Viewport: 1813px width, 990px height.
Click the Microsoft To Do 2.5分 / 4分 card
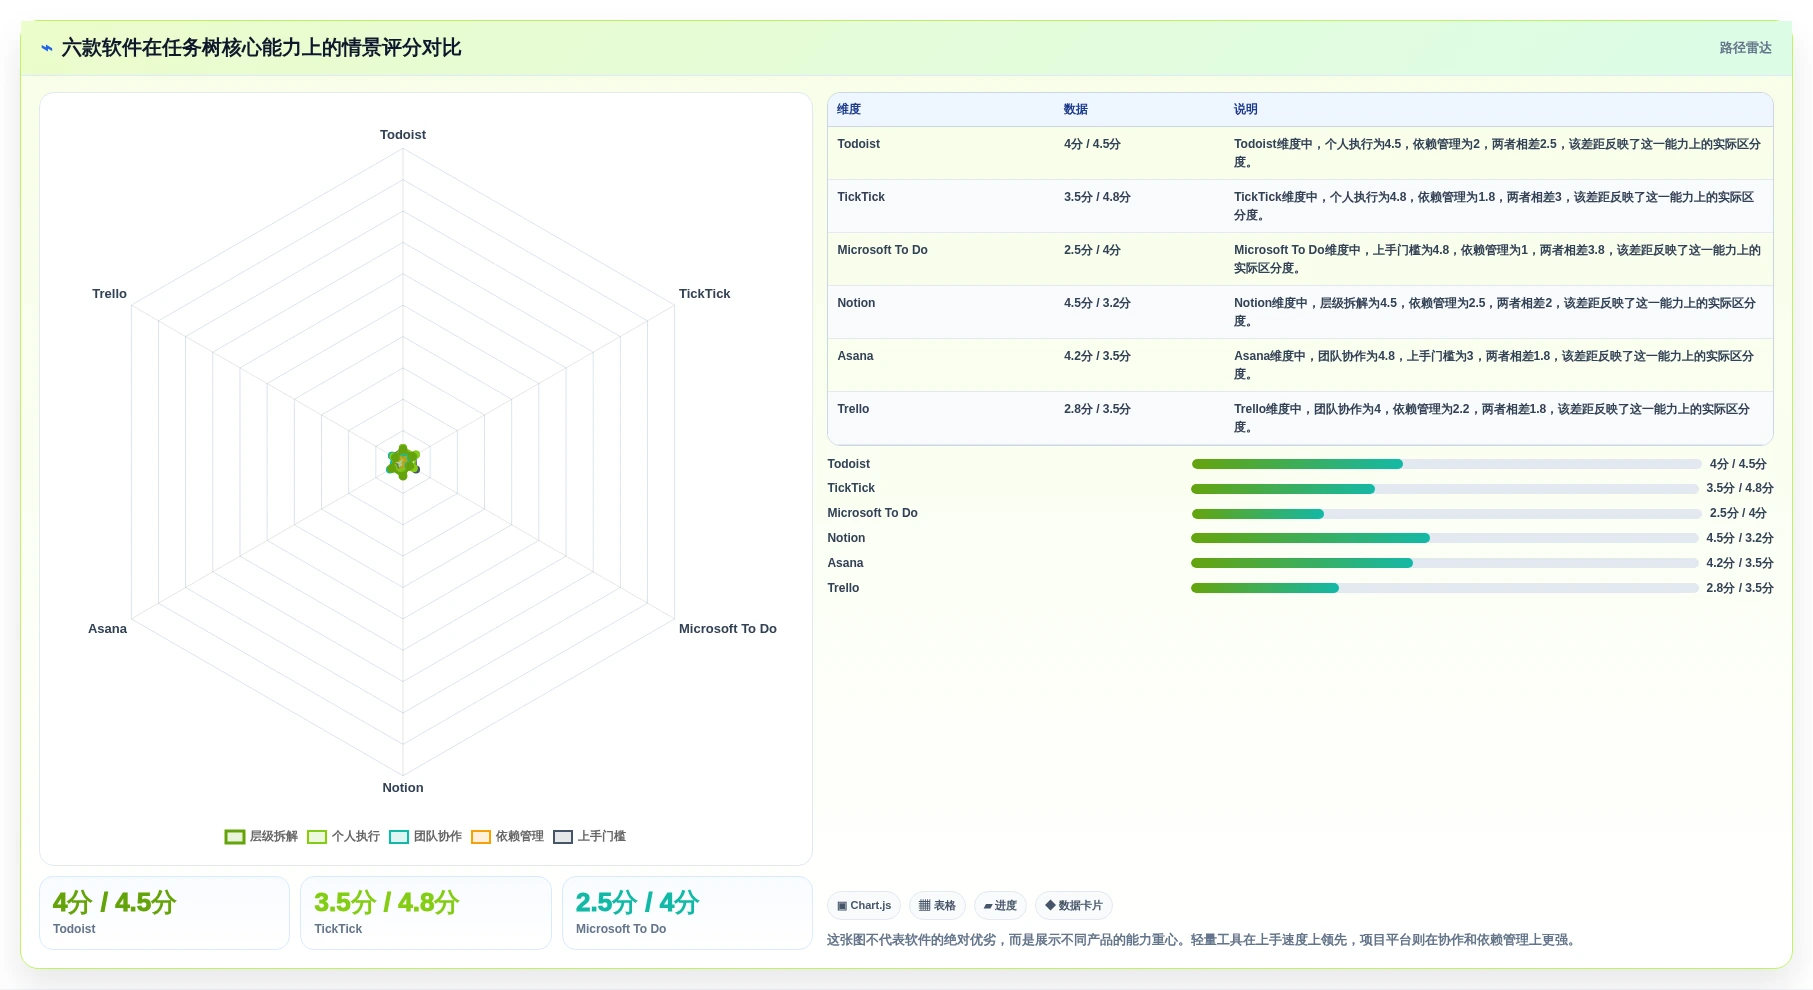[x=687, y=913]
